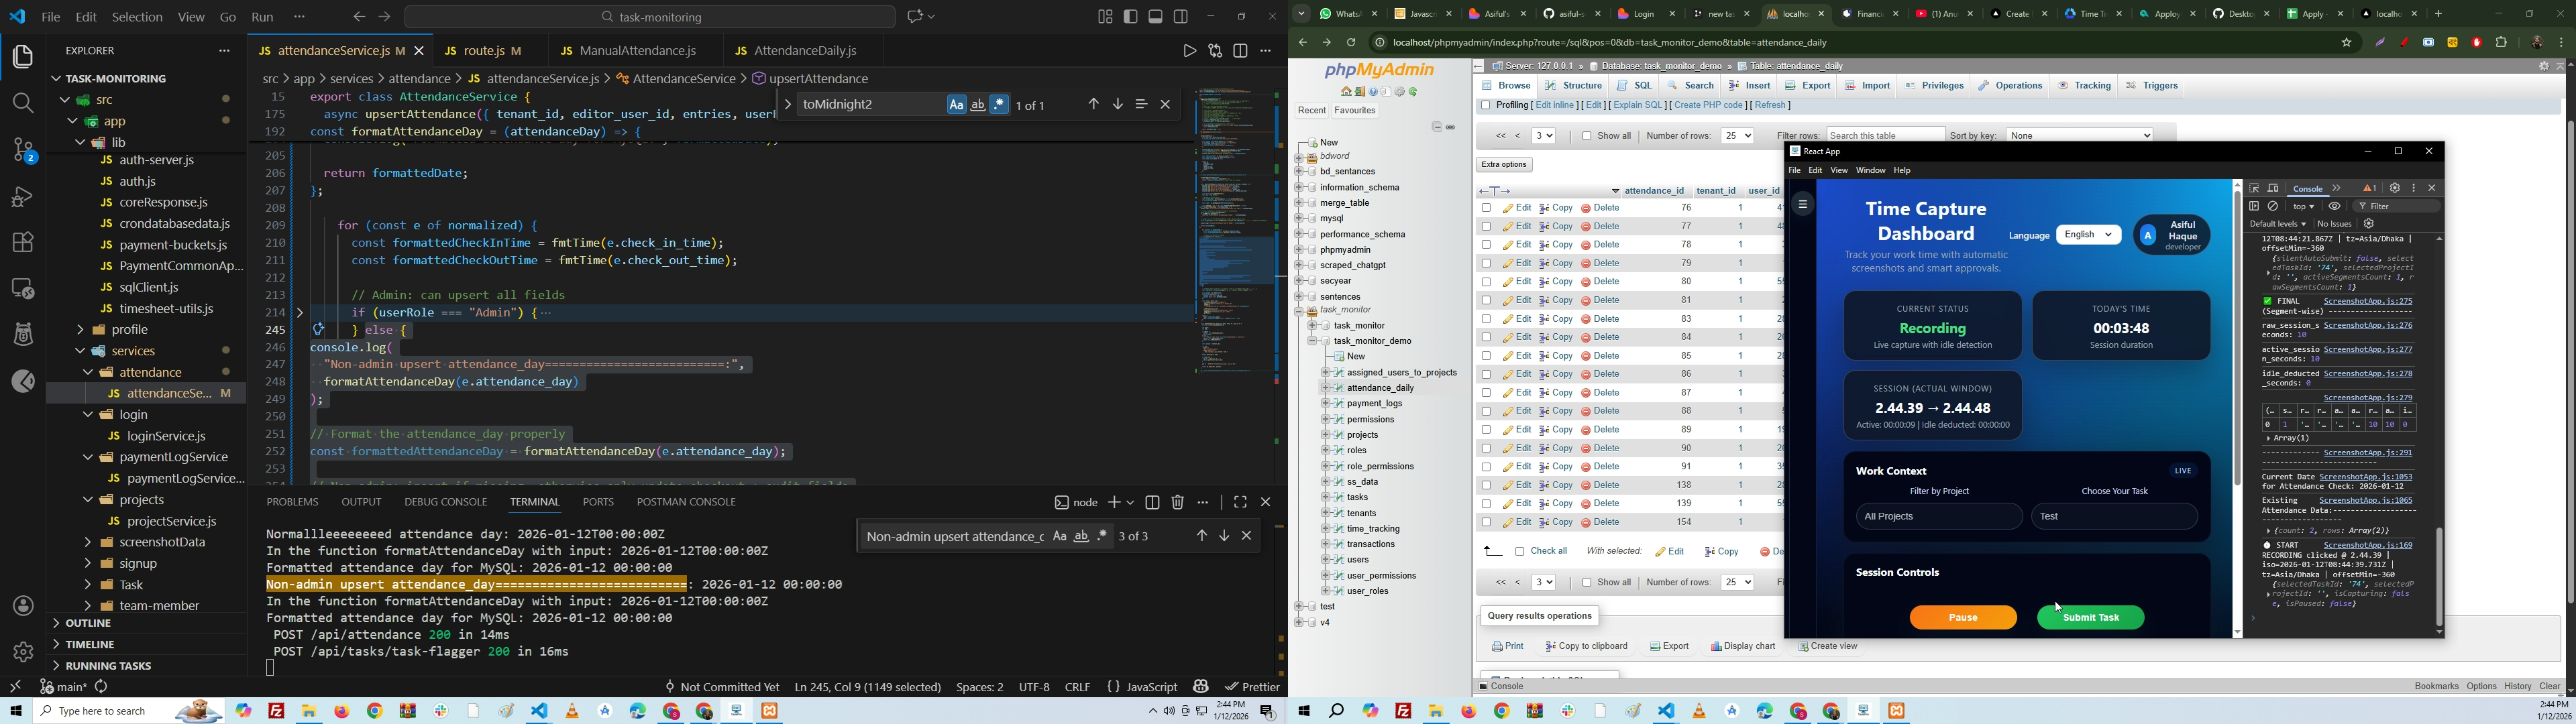Screen dimensions: 2576x724
Task: Open the Search view in VS Code sidebar
Action: point(23,103)
